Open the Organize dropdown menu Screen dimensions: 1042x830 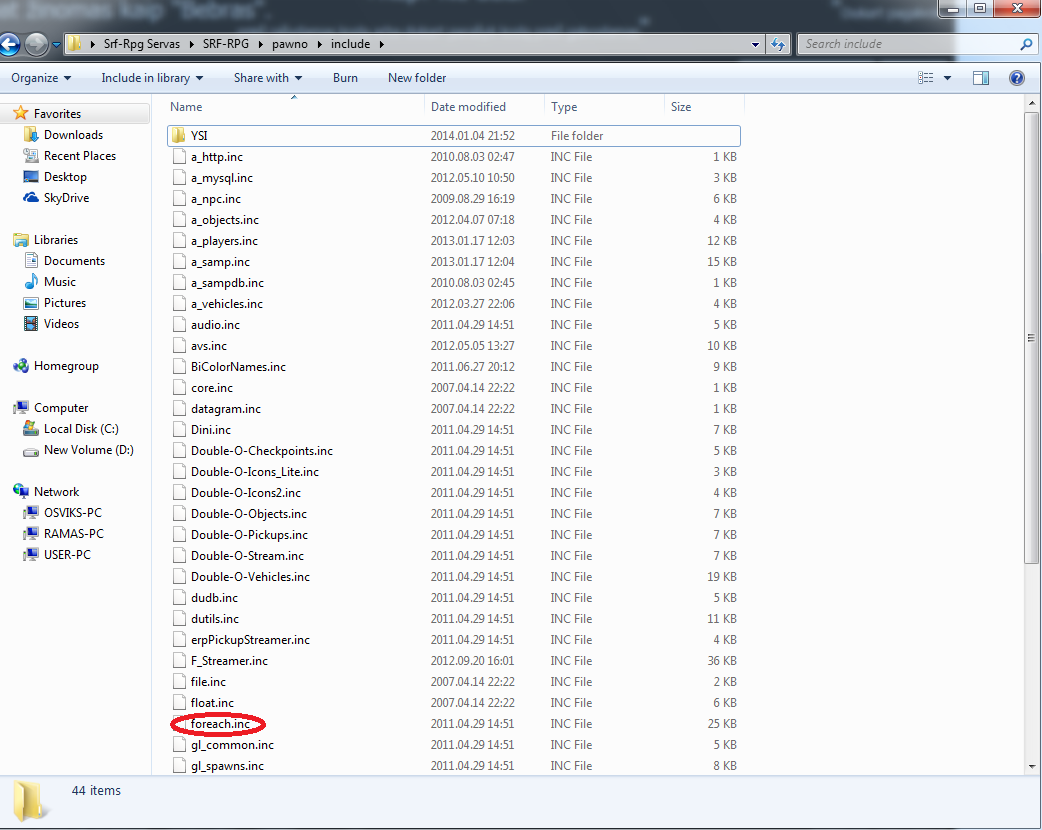click(x=41, y=78)
